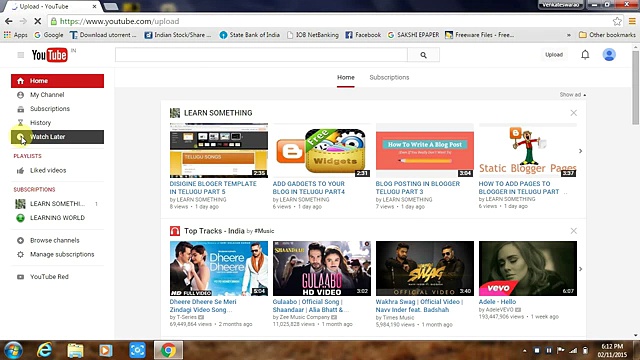Open media player from taskbar
The image size is (640, 360).
[106, 350]
